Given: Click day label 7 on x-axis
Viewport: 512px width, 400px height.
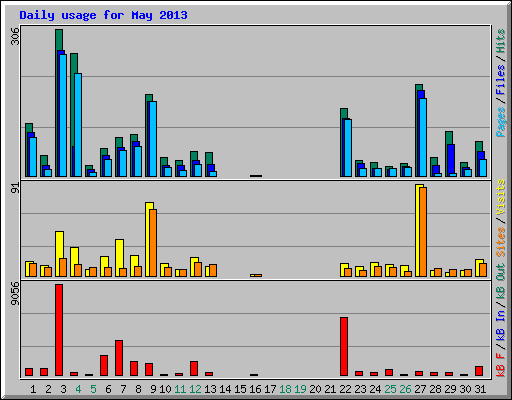Looking at the screenshot, I should pyautogui.click(x=123, y=389).
